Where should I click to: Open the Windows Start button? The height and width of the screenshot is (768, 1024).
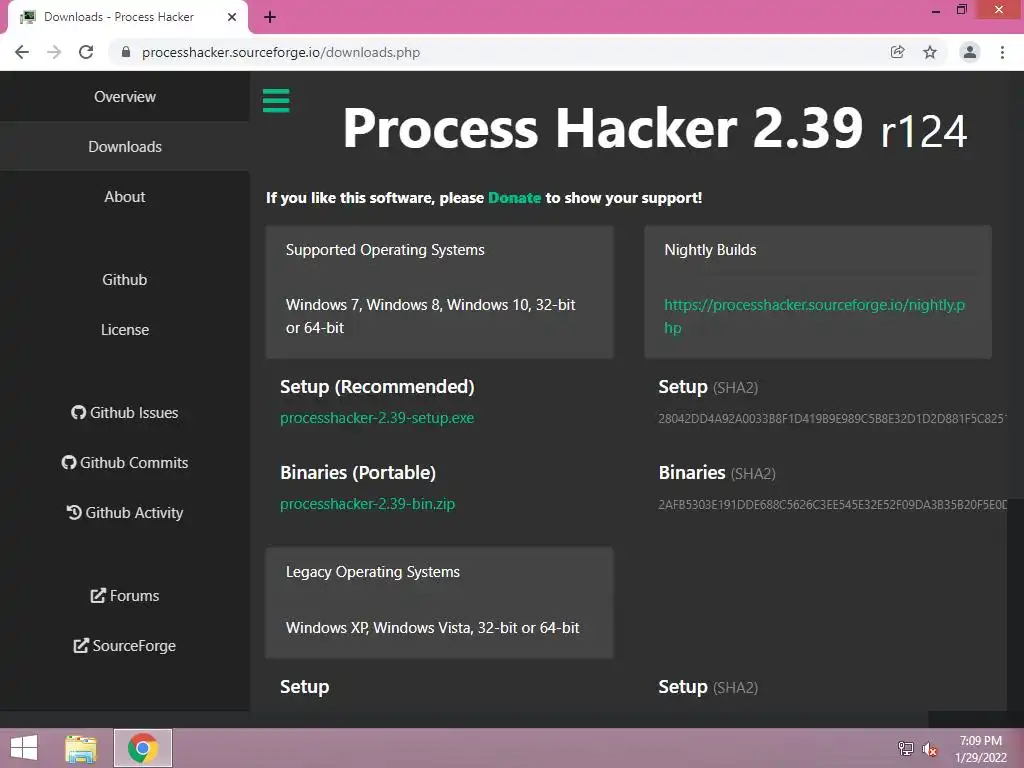point(24,748)
